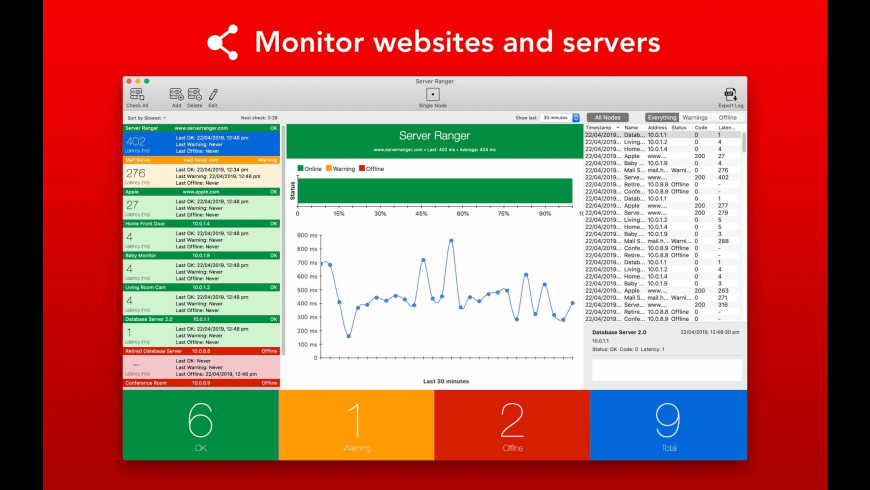This screenshot has height=490, width=870.
Task: Click the orange Warning count tile
Action: (356, 425)
